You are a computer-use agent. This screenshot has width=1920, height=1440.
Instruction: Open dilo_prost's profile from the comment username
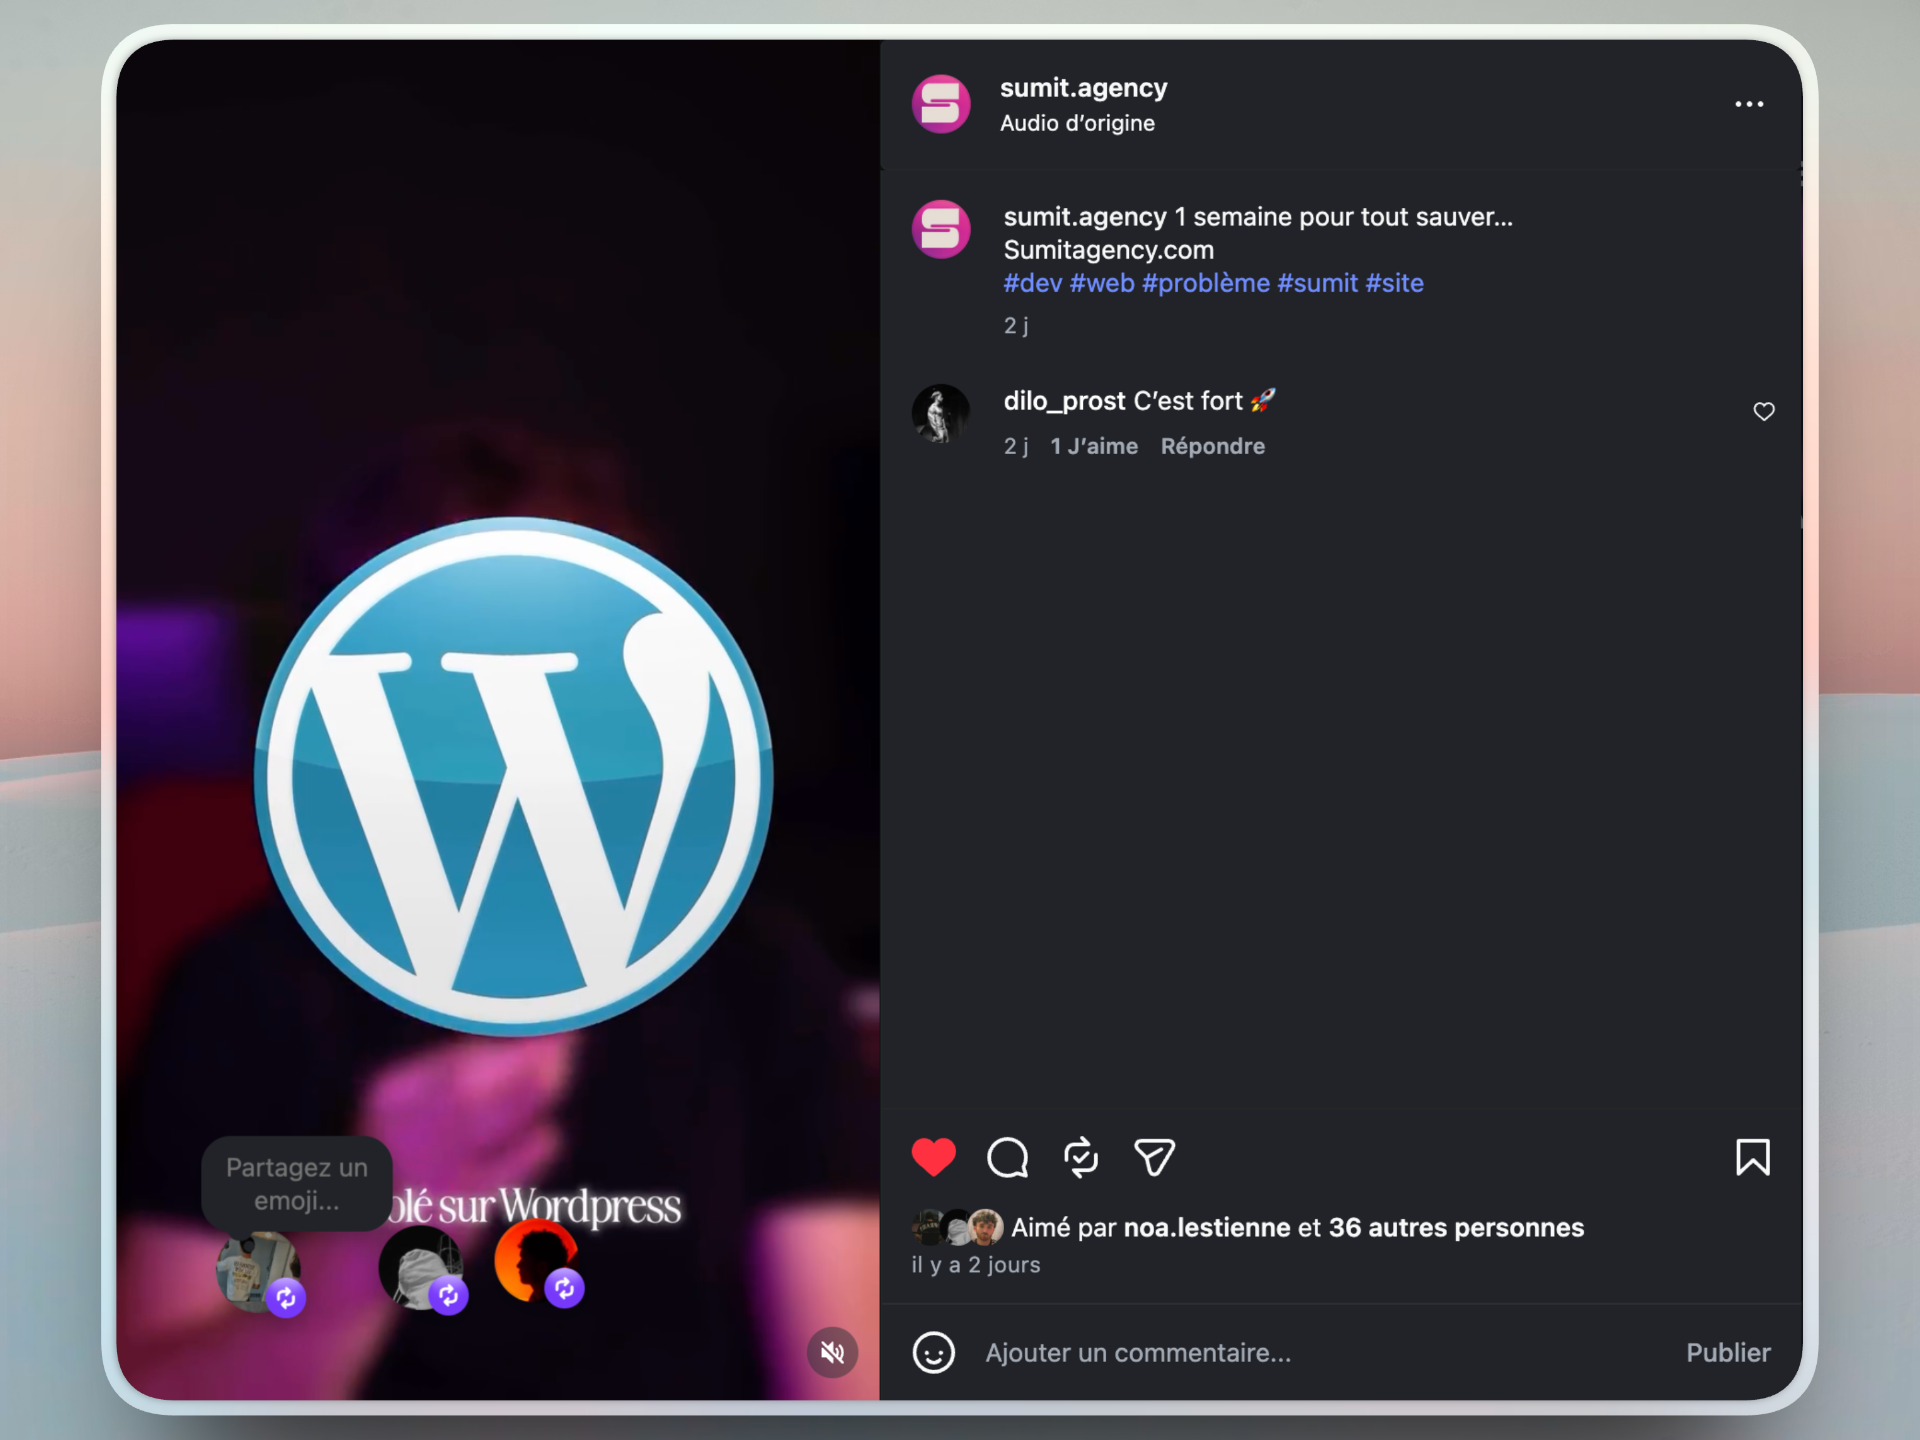tap(1064, 401)
